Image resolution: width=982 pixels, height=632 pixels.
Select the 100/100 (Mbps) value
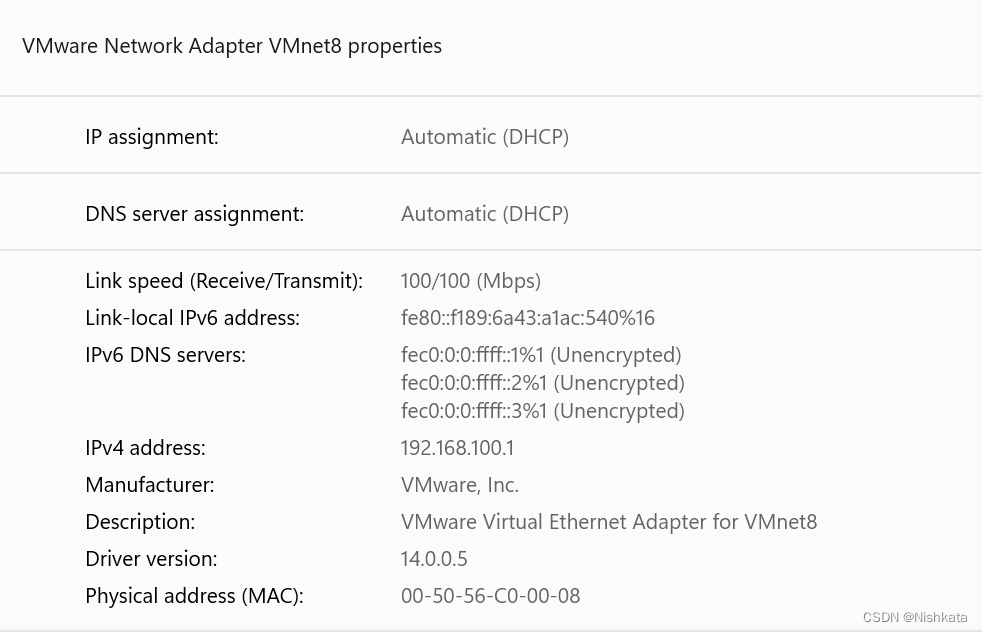pyautogui.click(x=470, y=281)
